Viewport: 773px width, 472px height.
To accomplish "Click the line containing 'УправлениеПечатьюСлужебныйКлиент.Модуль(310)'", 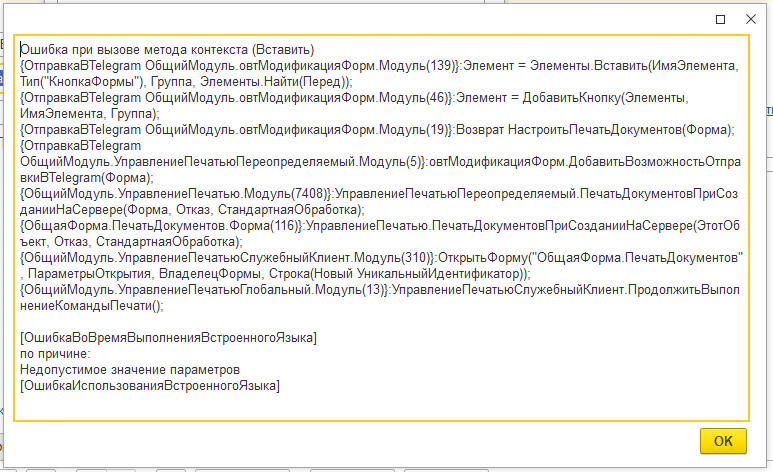I will [x=381, y=258].
